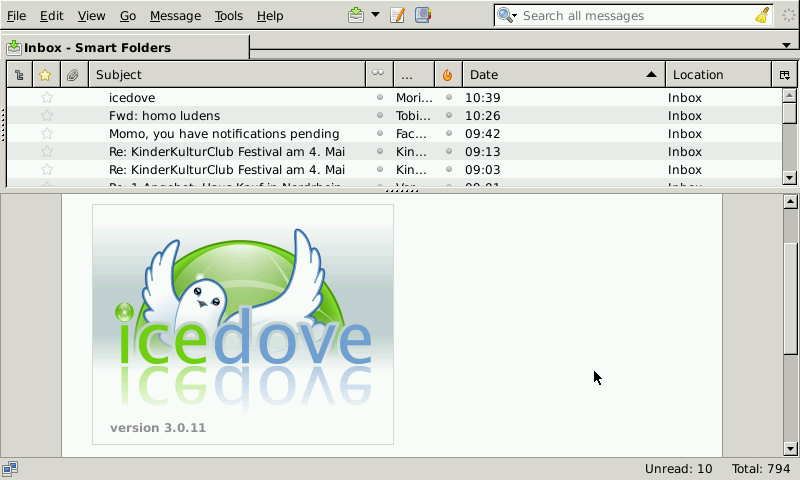Star the 'icedove' message
This screenshot has height=480, width=800.
46,98
